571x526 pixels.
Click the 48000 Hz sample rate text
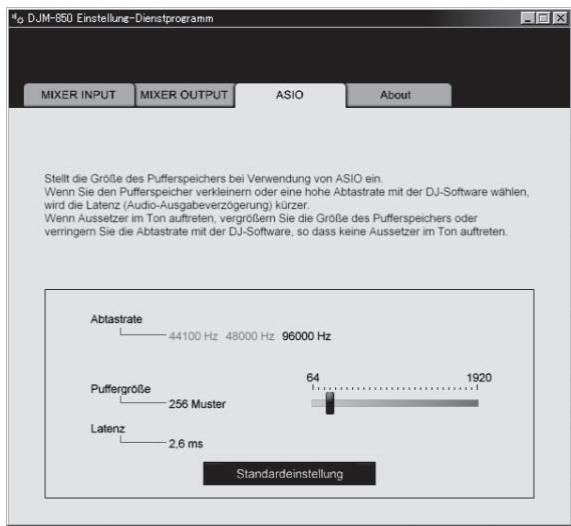coord(250,336)
